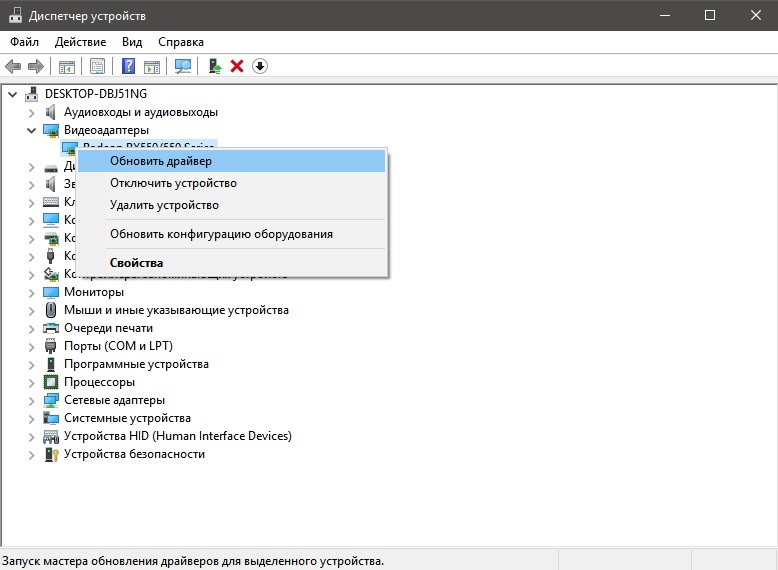This screenshot has height=570, width=778.
Task: Select the Мониторы category label
Action: tap(94, 292)
